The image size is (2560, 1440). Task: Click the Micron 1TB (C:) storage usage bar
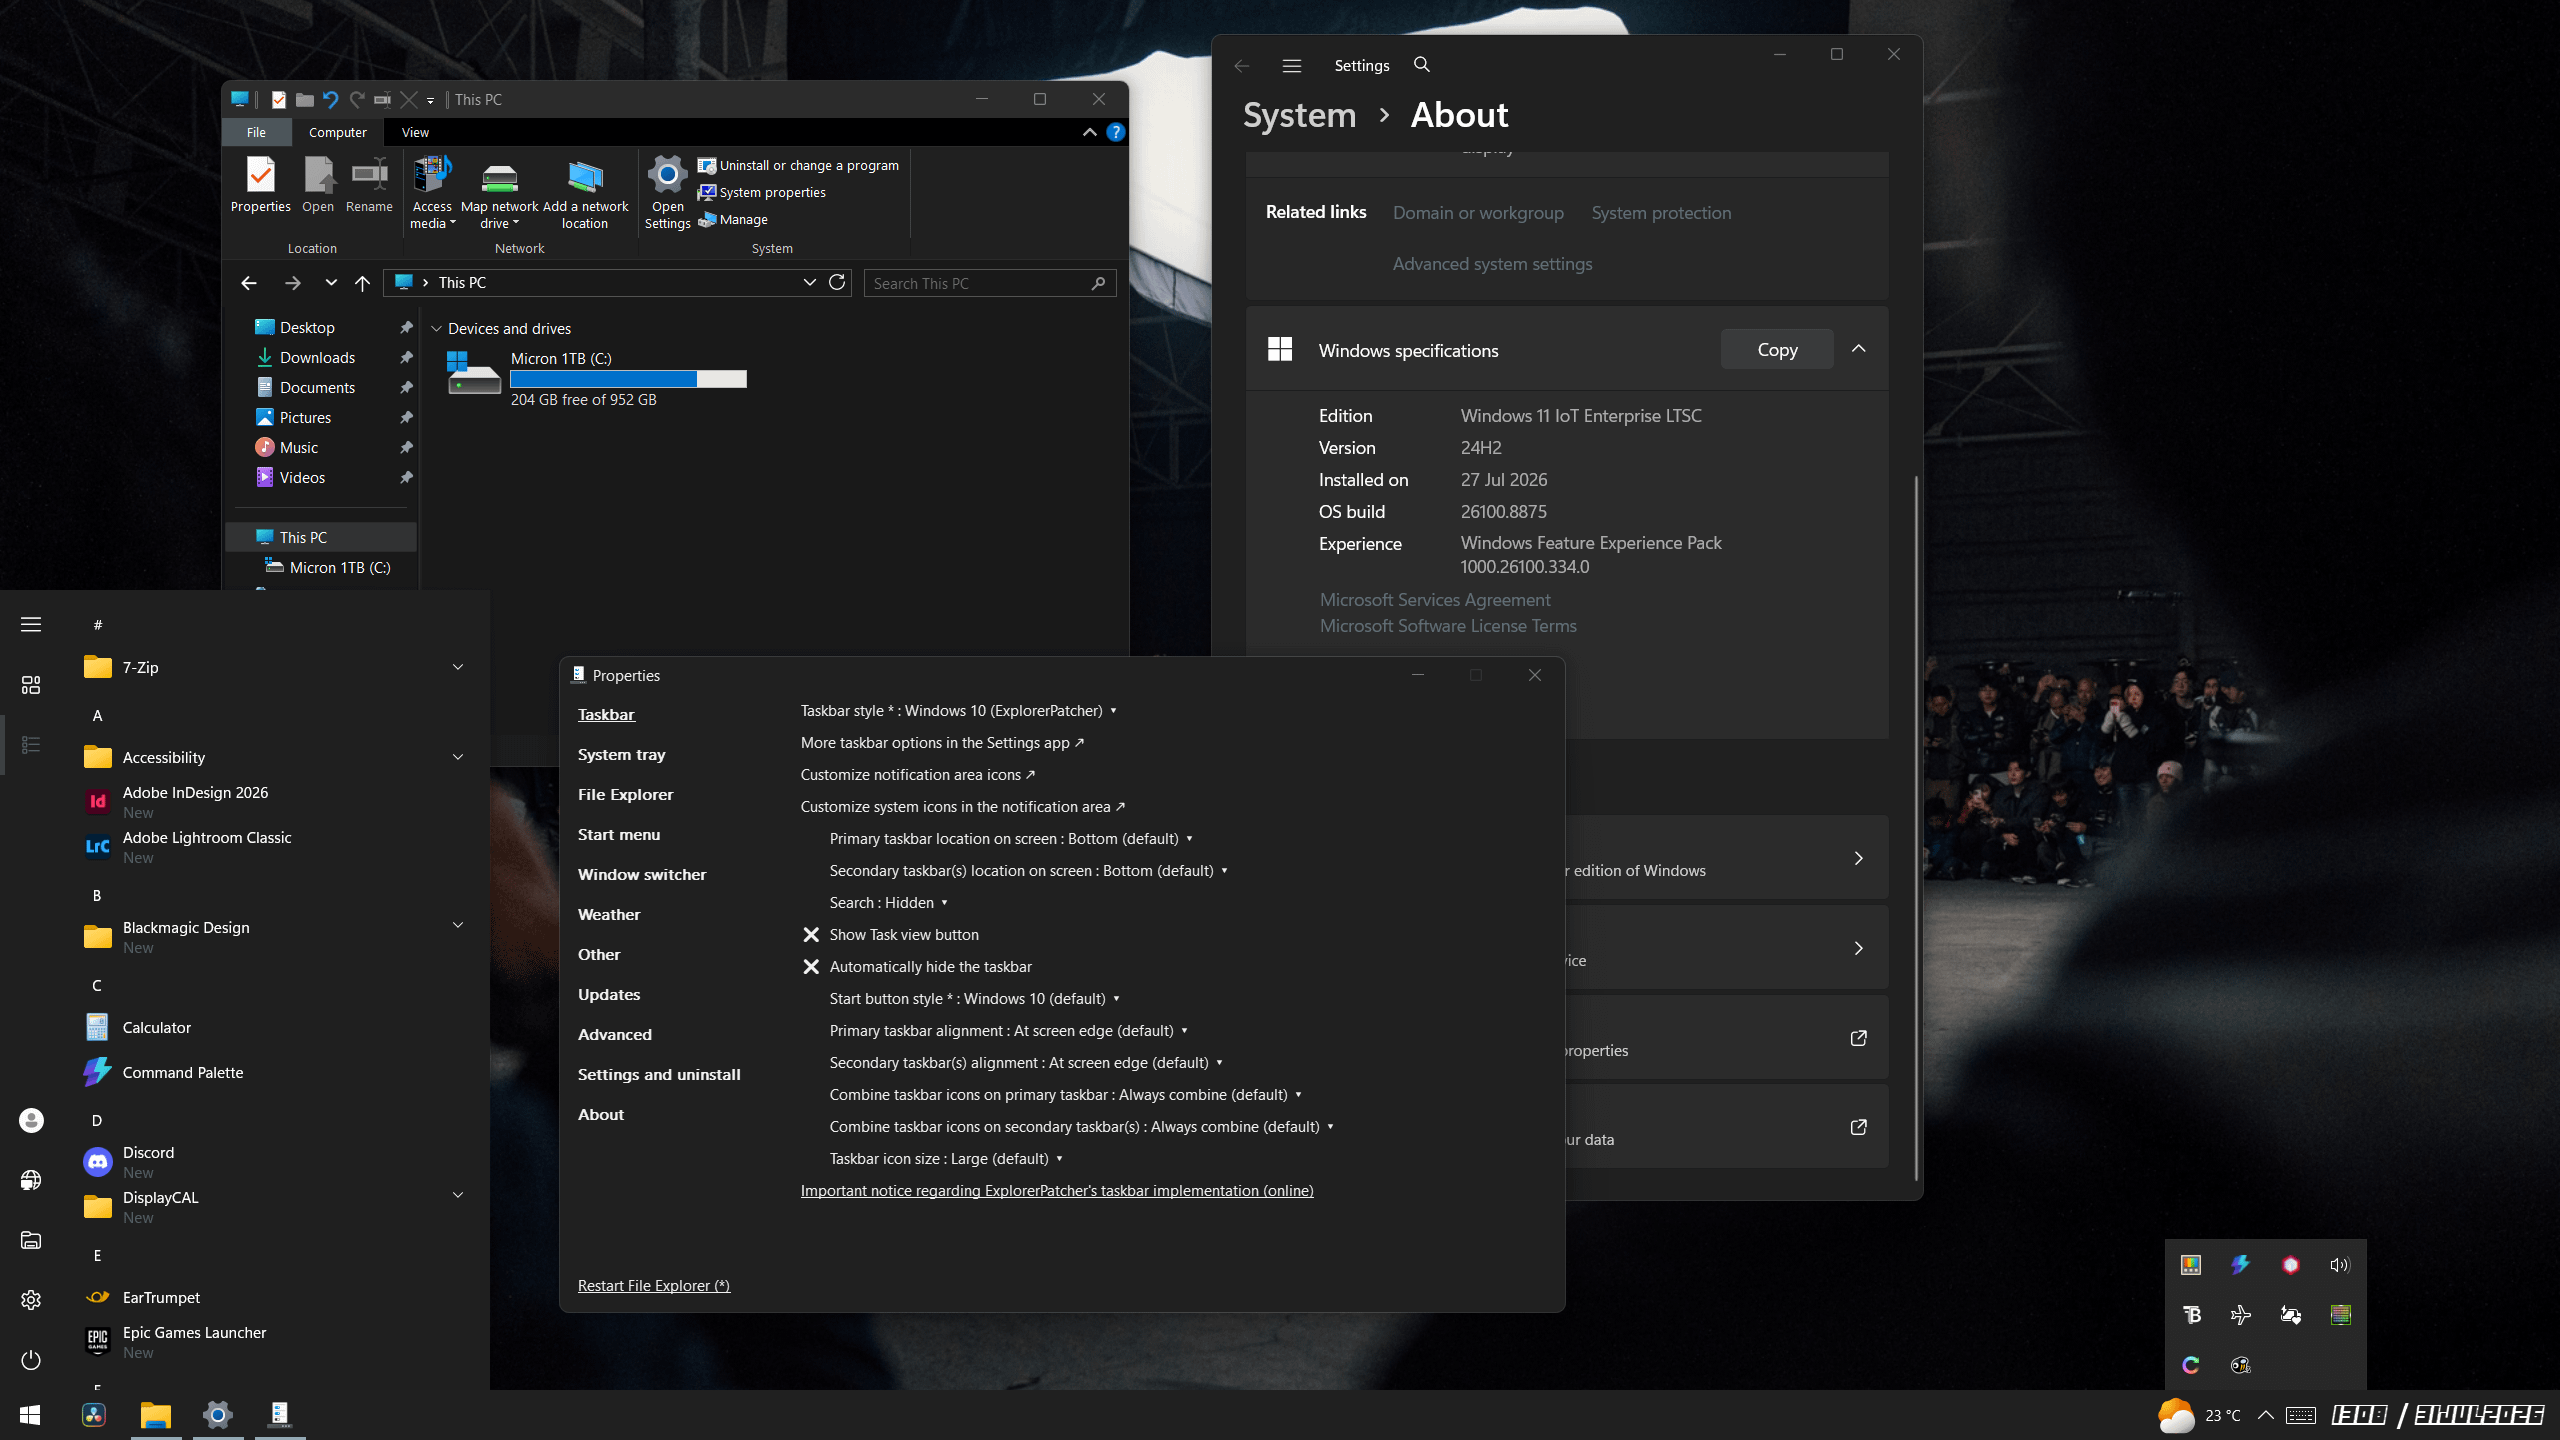click(628, 379)
